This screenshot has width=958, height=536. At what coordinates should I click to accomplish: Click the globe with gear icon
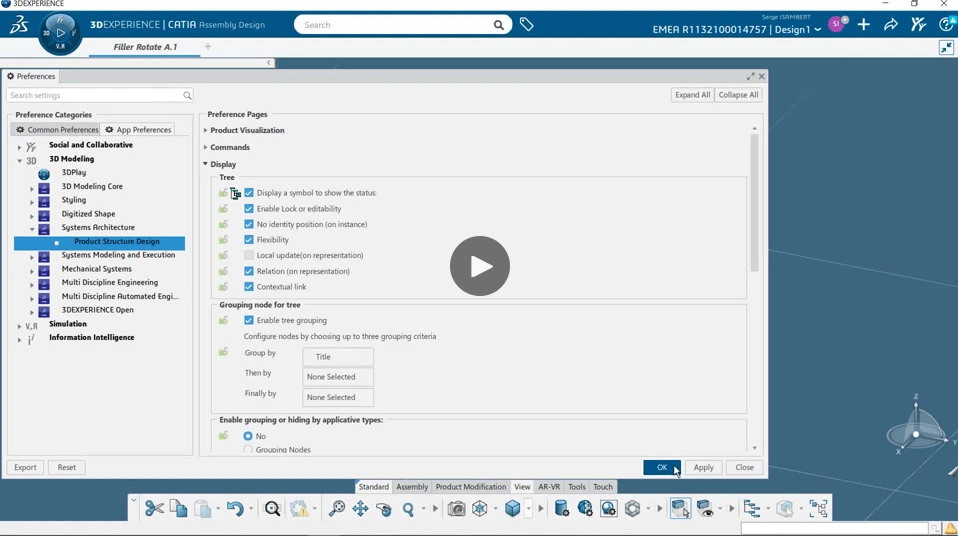[x=585, y=508]
